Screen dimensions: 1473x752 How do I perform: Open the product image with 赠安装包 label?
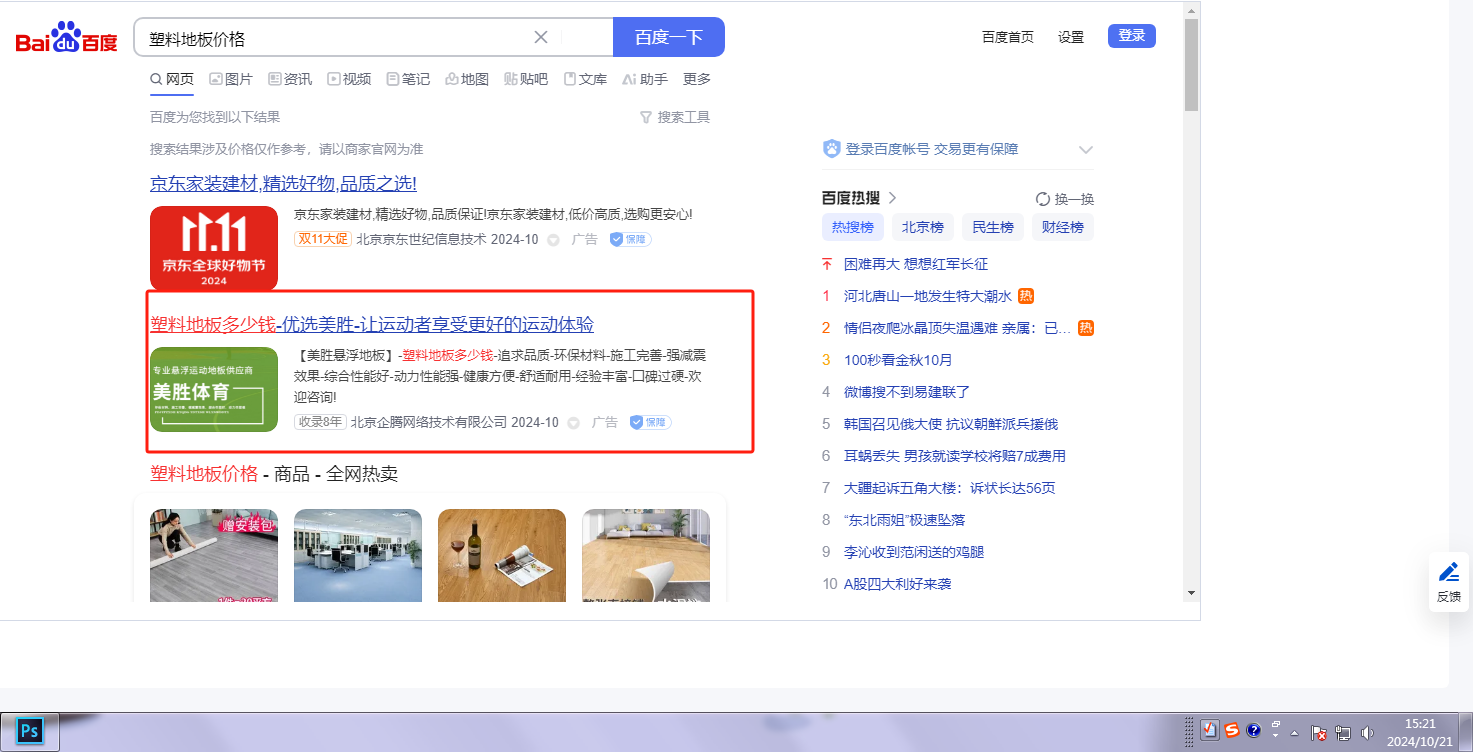click(214, 556)
